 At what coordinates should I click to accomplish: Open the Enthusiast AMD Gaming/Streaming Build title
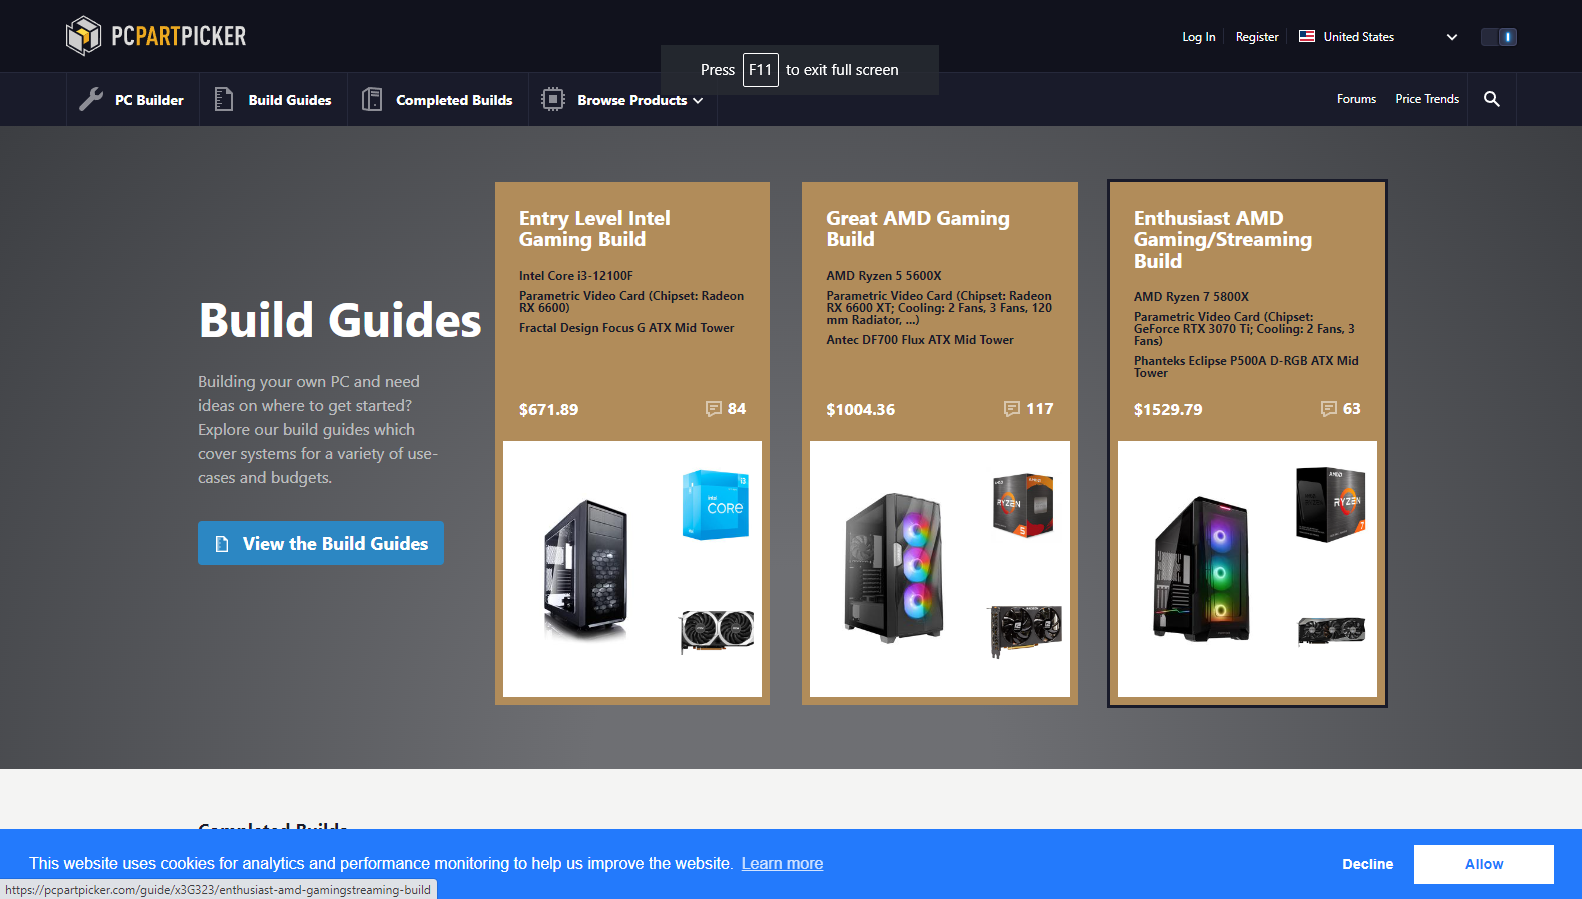[1223, 240]
